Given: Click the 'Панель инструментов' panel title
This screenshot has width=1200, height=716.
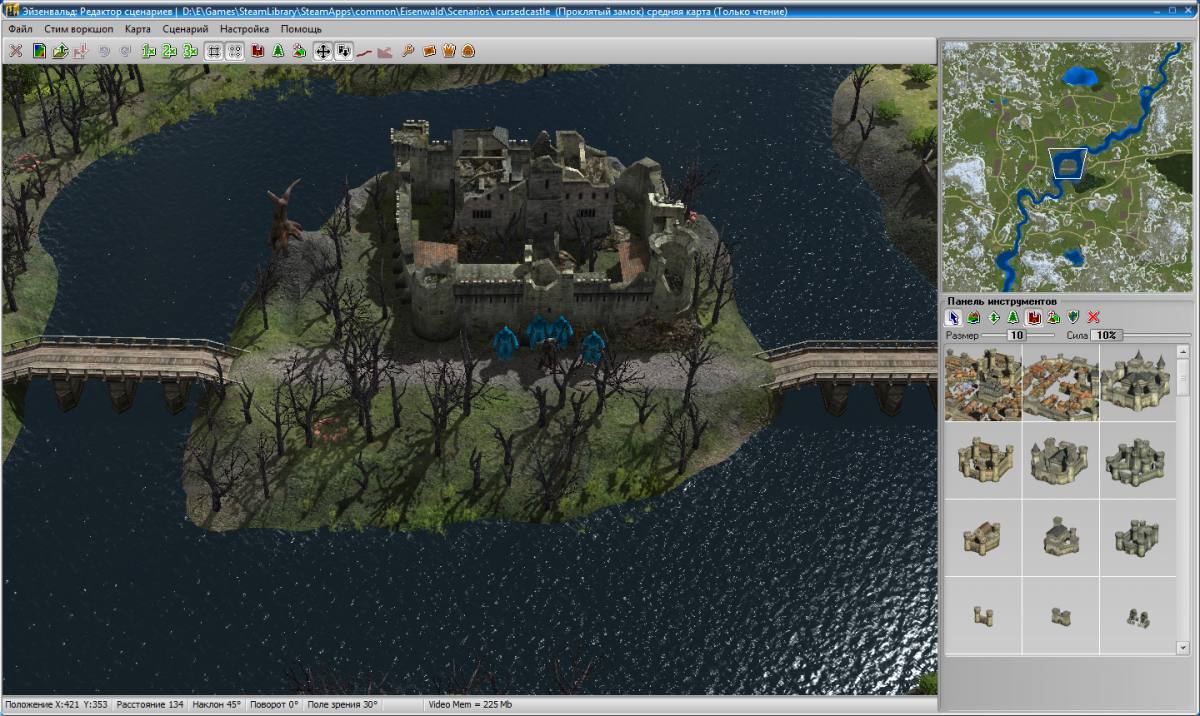Looking at the screenshot, I should [x=1002, y=301].
